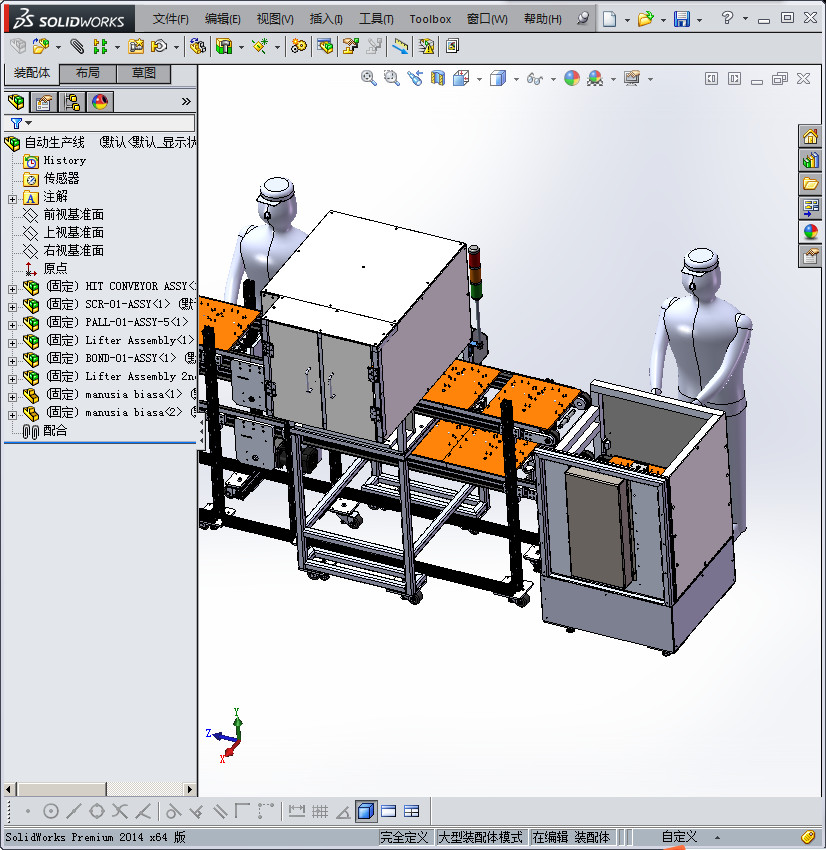Open the ConfigurationManager tab icon
The image size is (826, 850).
pos(71,101)
